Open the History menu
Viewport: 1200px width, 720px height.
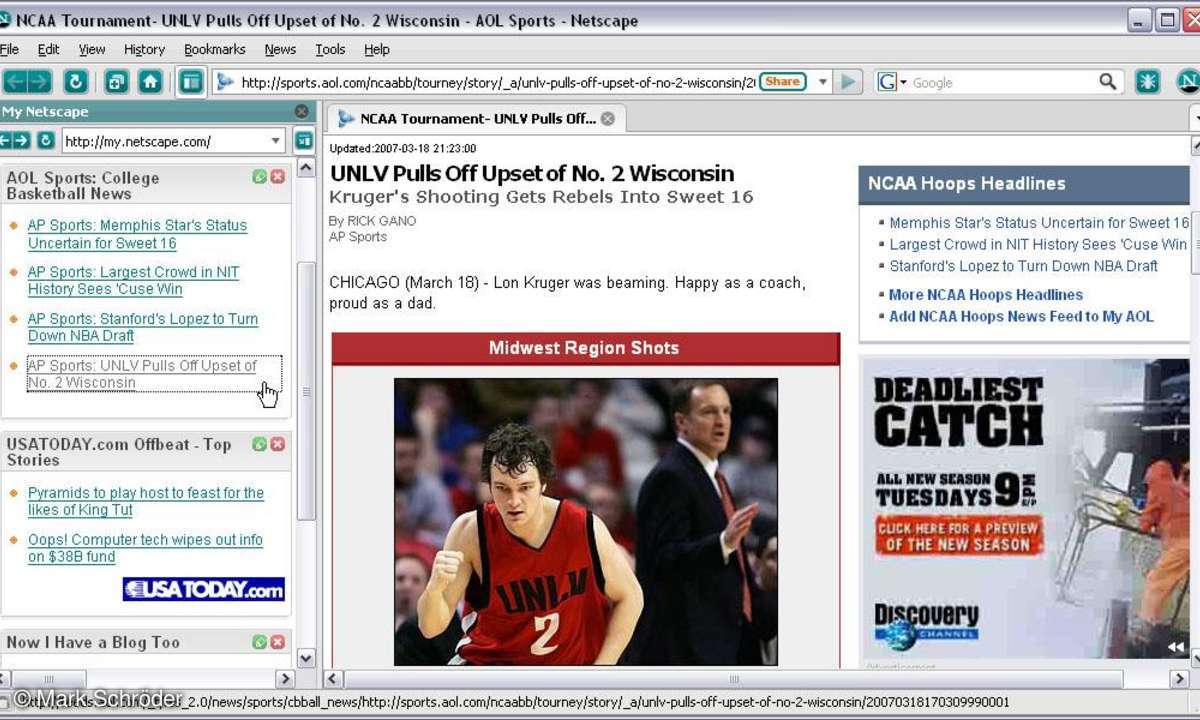click(144, 49)
